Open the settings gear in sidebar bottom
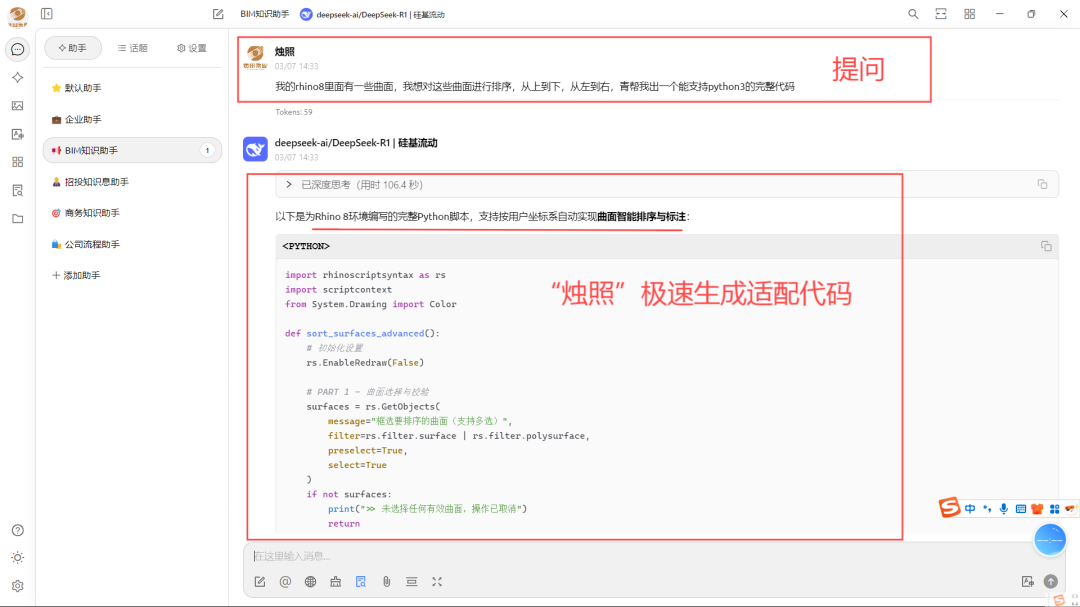1080x607 pixels. 18,586
